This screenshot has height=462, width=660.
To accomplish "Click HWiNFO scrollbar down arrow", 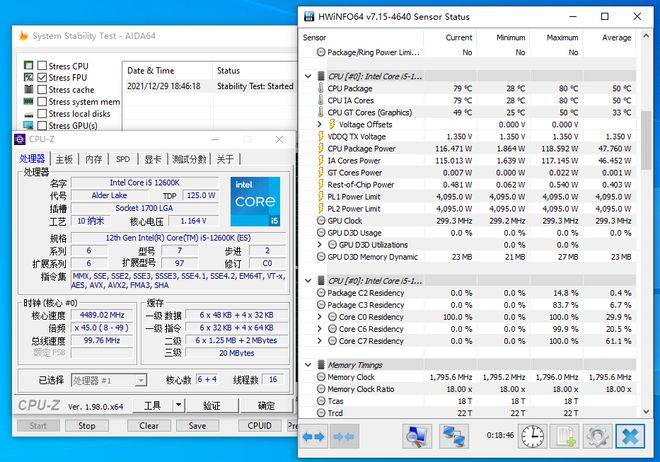I will click(646, 412).
